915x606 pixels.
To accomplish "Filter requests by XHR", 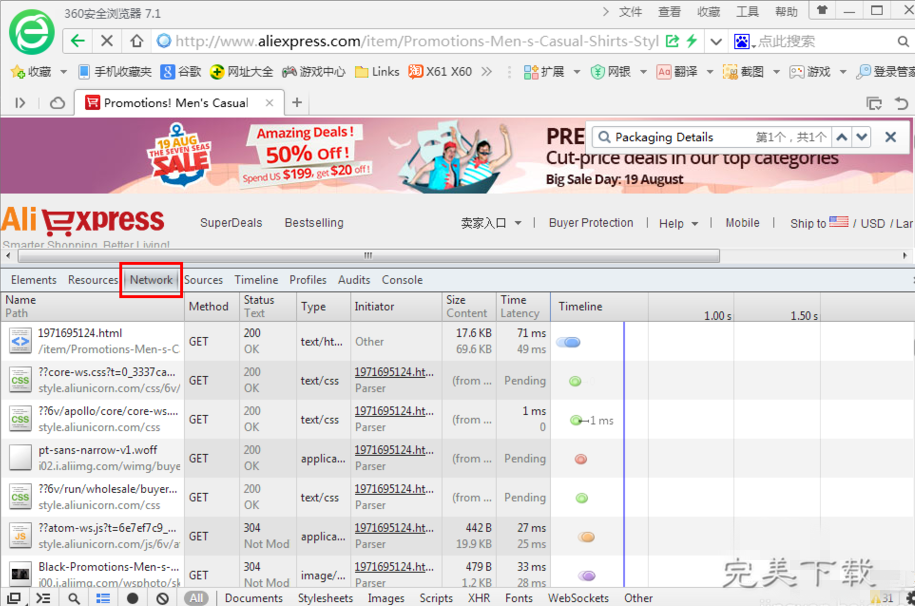I will point(479,598).
